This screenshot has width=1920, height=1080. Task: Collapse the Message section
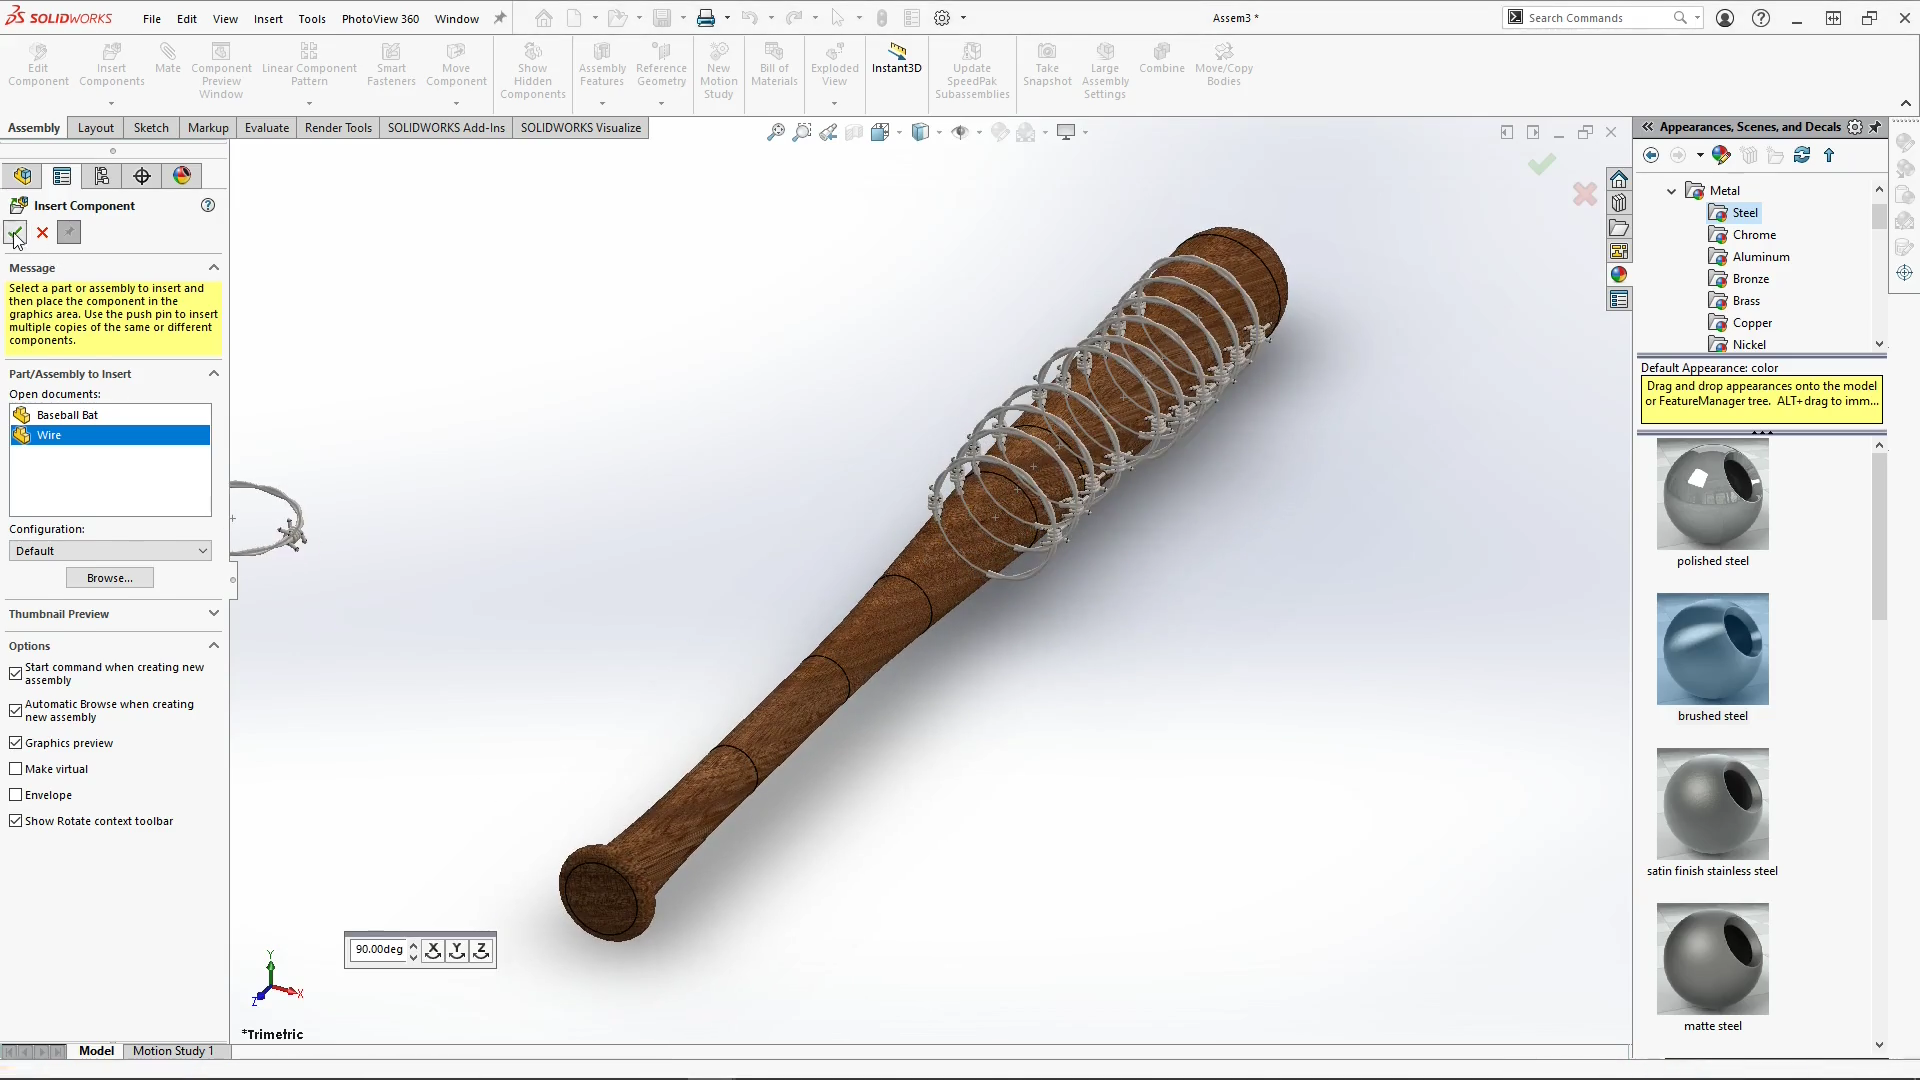pos(213,267)
